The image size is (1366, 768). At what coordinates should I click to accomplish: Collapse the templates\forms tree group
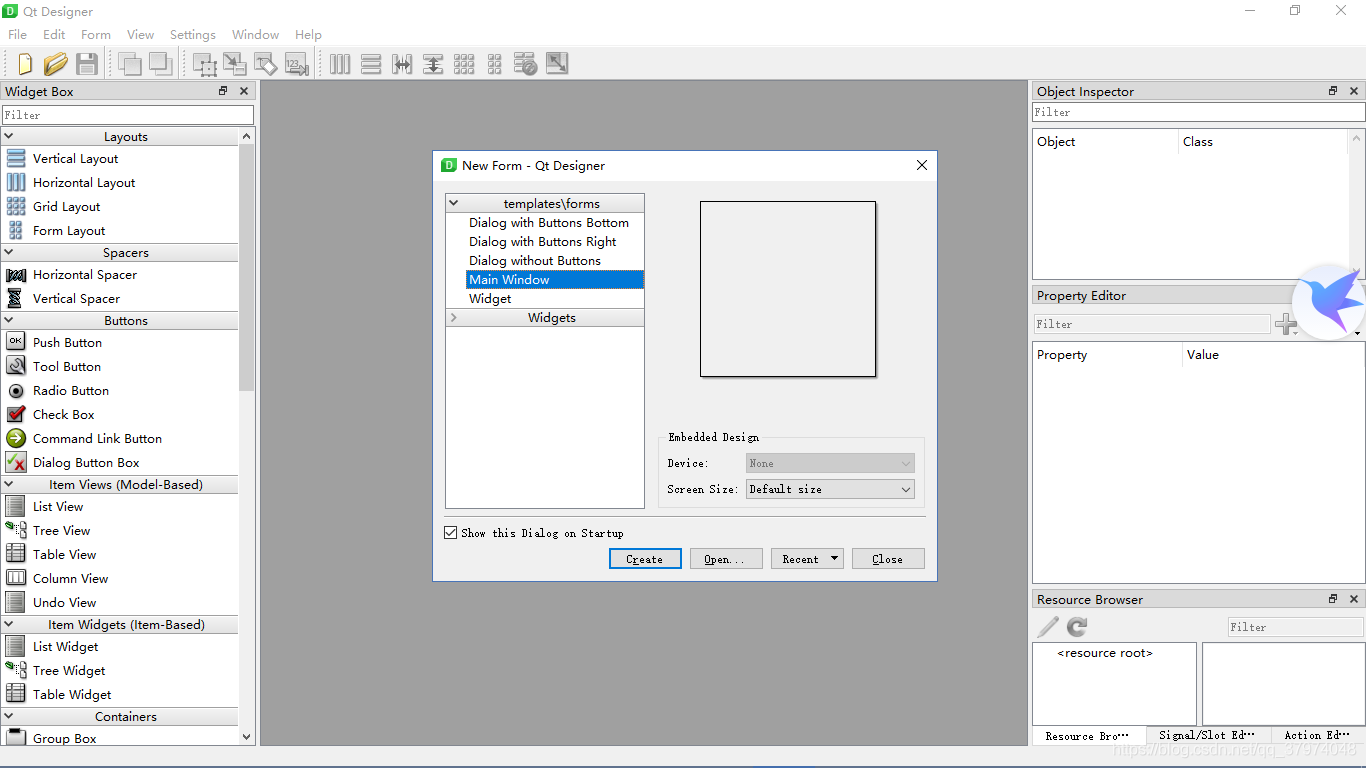pos(454,203)
